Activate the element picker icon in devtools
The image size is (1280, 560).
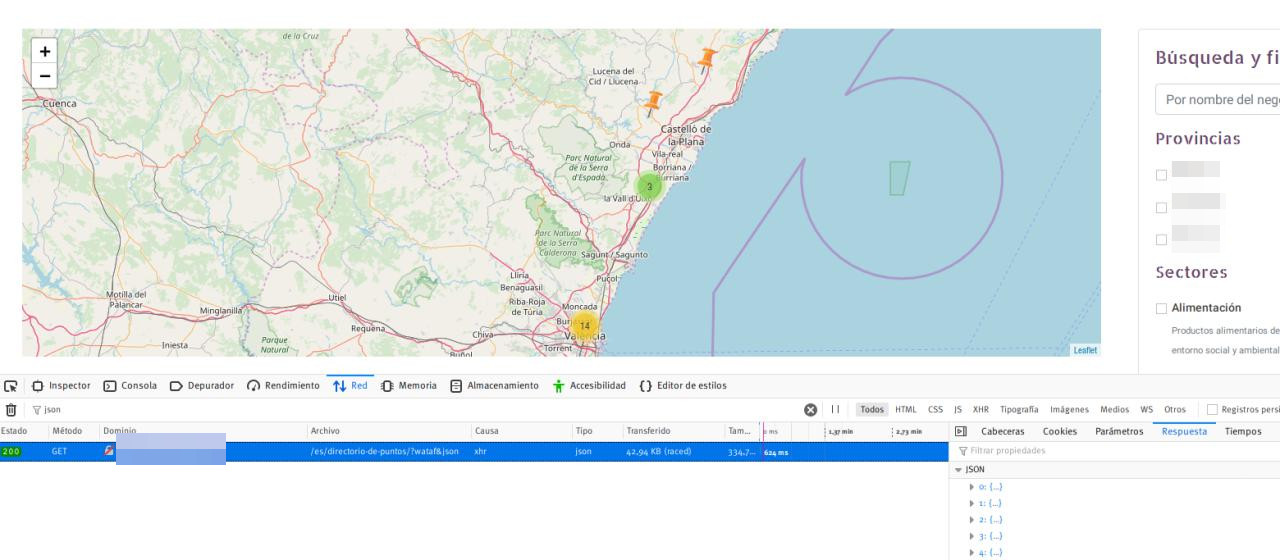pos(11,386)
